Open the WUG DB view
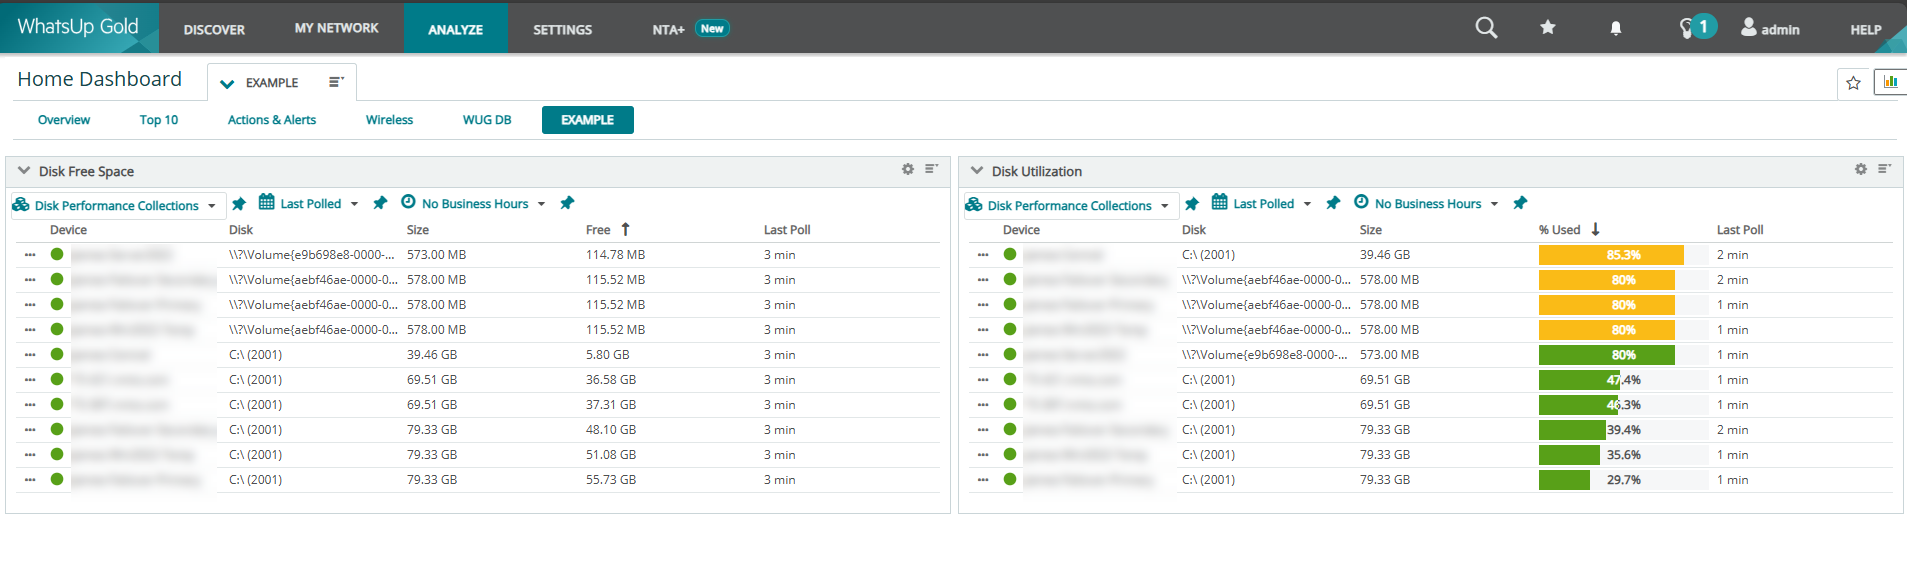Viewport: 1907px width, 586px height. point(487,120)
